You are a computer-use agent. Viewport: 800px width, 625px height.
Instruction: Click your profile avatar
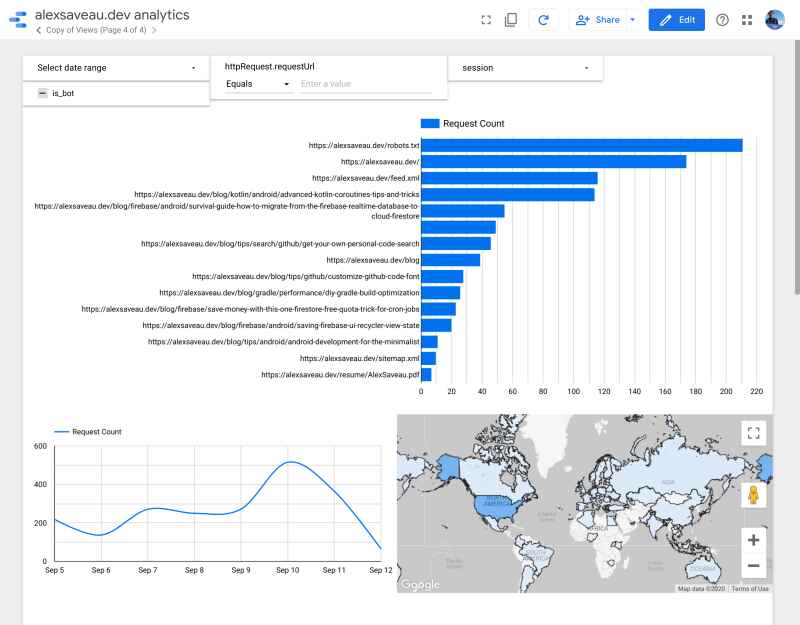[x=773, y=17]
